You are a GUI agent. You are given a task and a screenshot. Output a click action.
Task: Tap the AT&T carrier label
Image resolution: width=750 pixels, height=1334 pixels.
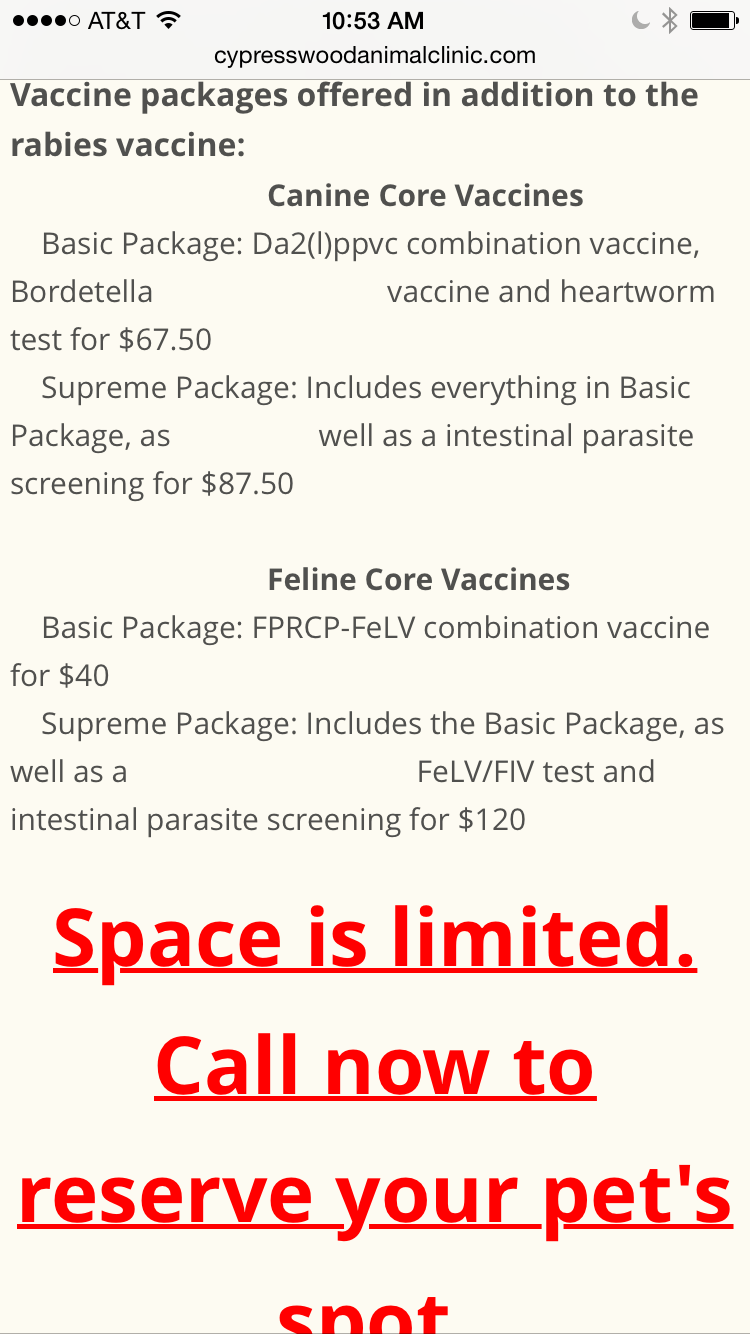(x=118, y=20)
